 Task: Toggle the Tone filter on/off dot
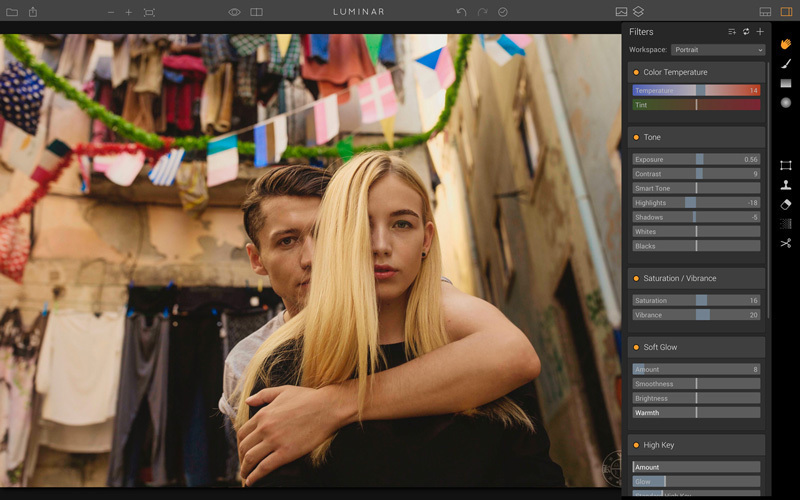pos(636,137)
